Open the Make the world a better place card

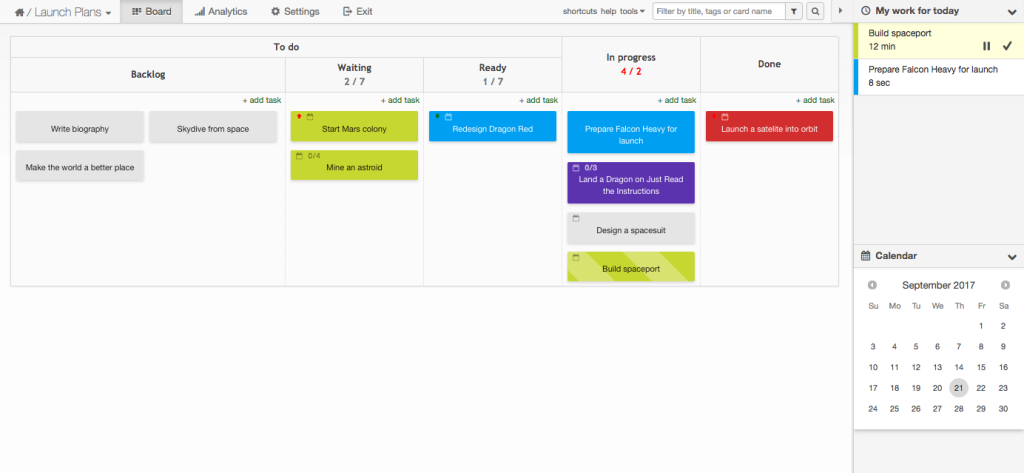[x=80, y=165]
